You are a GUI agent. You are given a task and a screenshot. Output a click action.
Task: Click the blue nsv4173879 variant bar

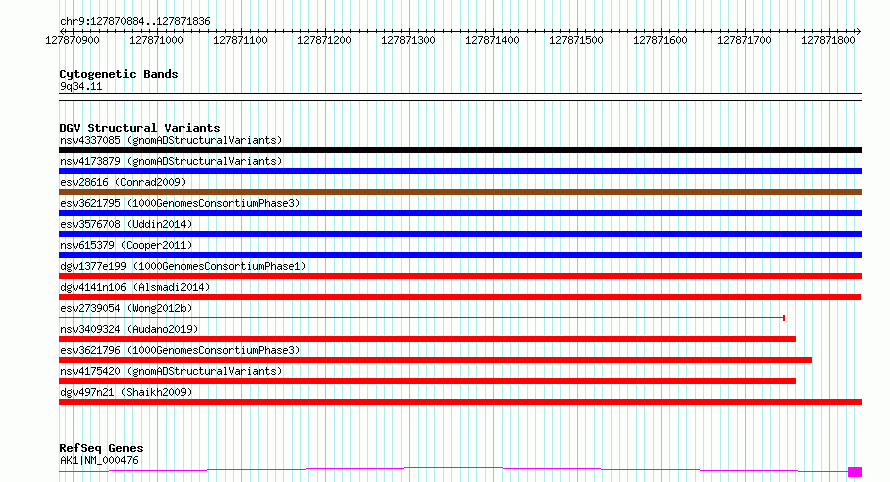click(x=460, y=171)
